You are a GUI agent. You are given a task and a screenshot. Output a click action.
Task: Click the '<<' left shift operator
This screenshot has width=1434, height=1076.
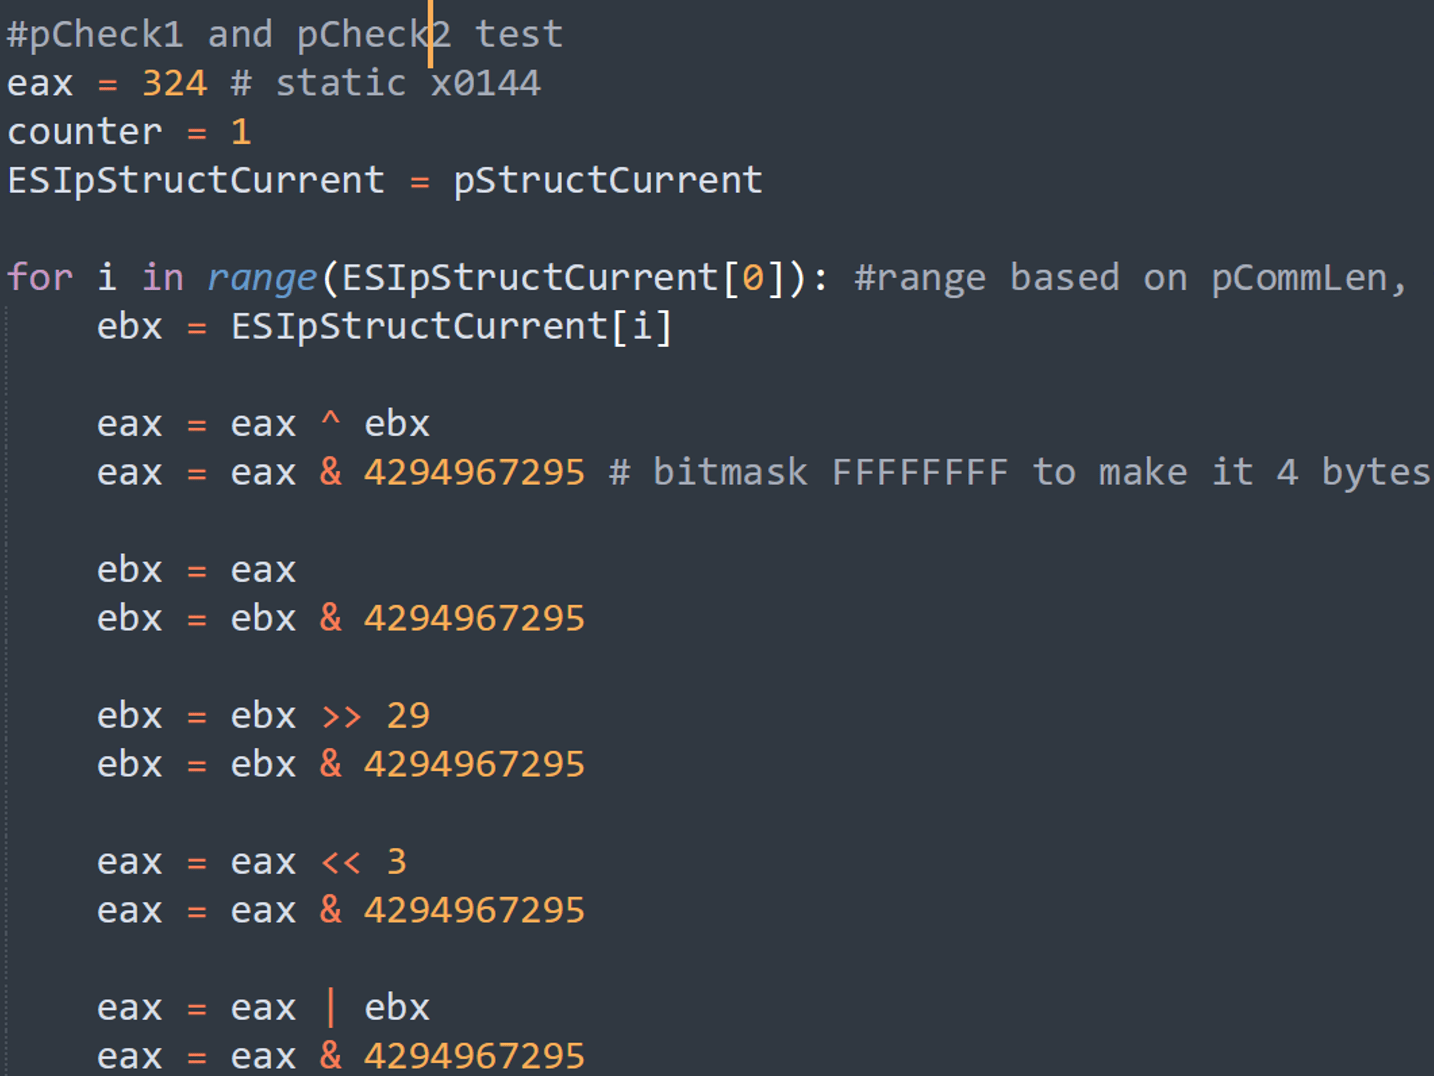(341, 862)
